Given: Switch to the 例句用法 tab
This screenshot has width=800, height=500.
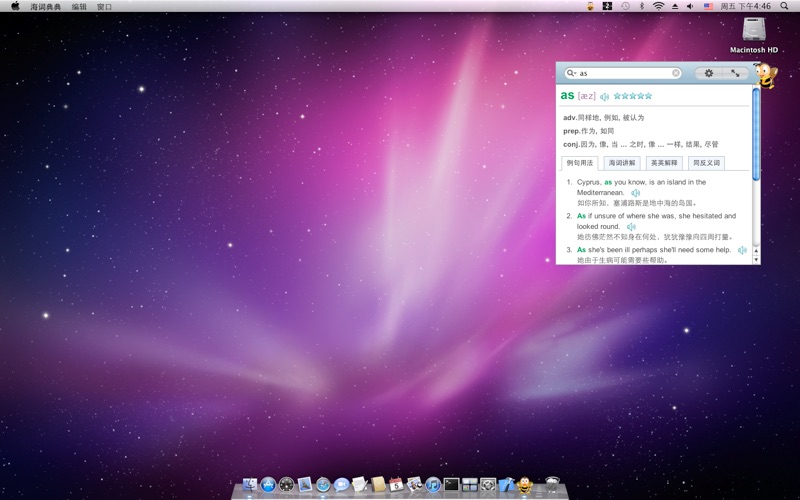Looking at the screenshot, I should [580, 163].
